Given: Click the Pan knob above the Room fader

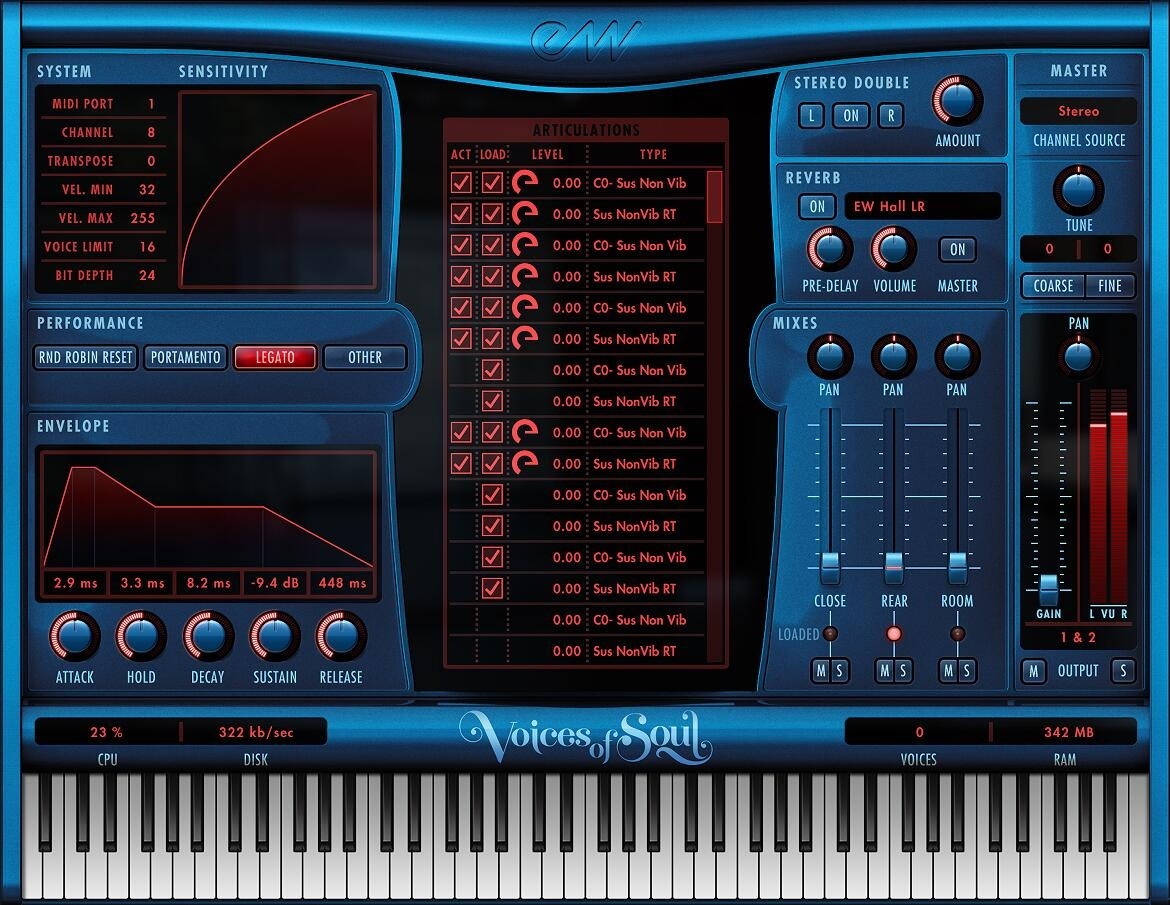Looking at the screenshot, I should point(957,357).
